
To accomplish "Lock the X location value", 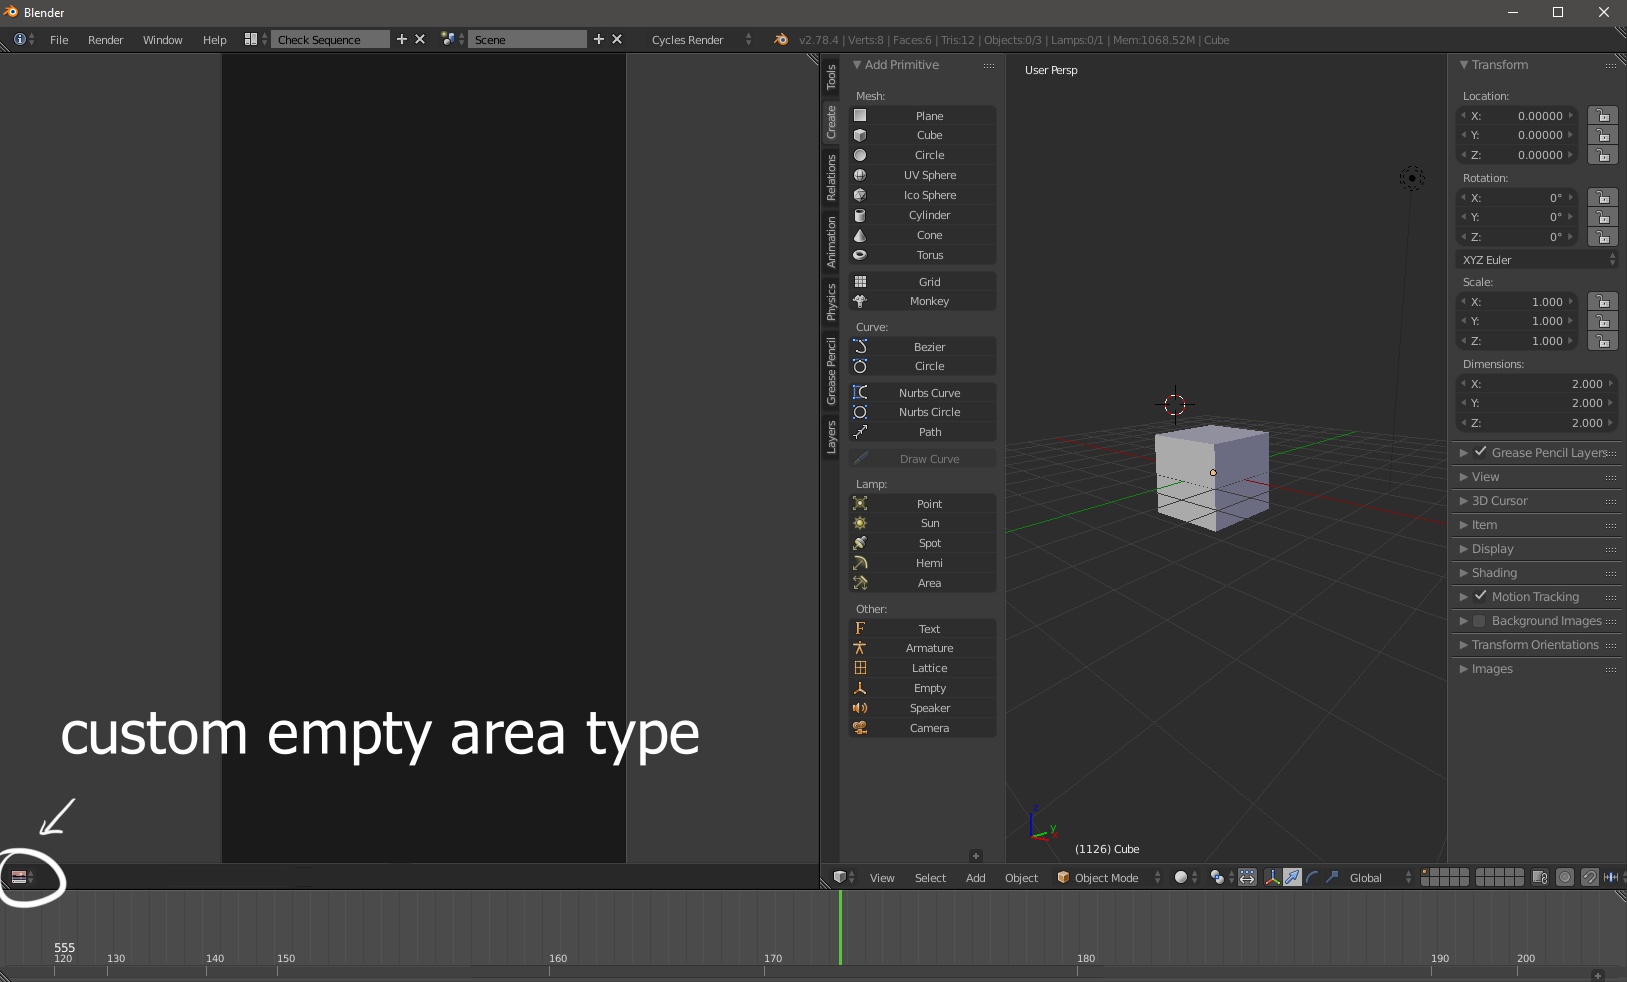I will coord(1603,116).
